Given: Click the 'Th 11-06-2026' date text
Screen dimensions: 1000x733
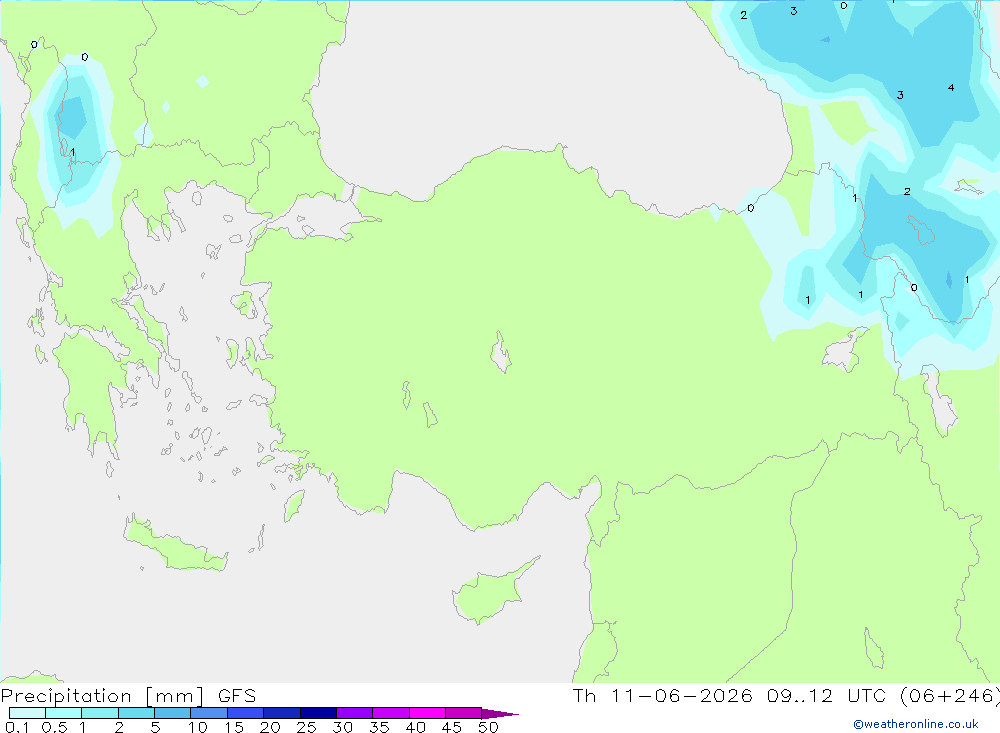Looking at the screenshot, I should click(662, 696).
